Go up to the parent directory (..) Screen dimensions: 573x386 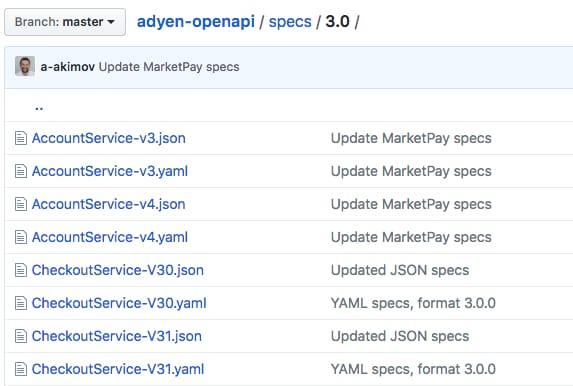click(39, 107)
